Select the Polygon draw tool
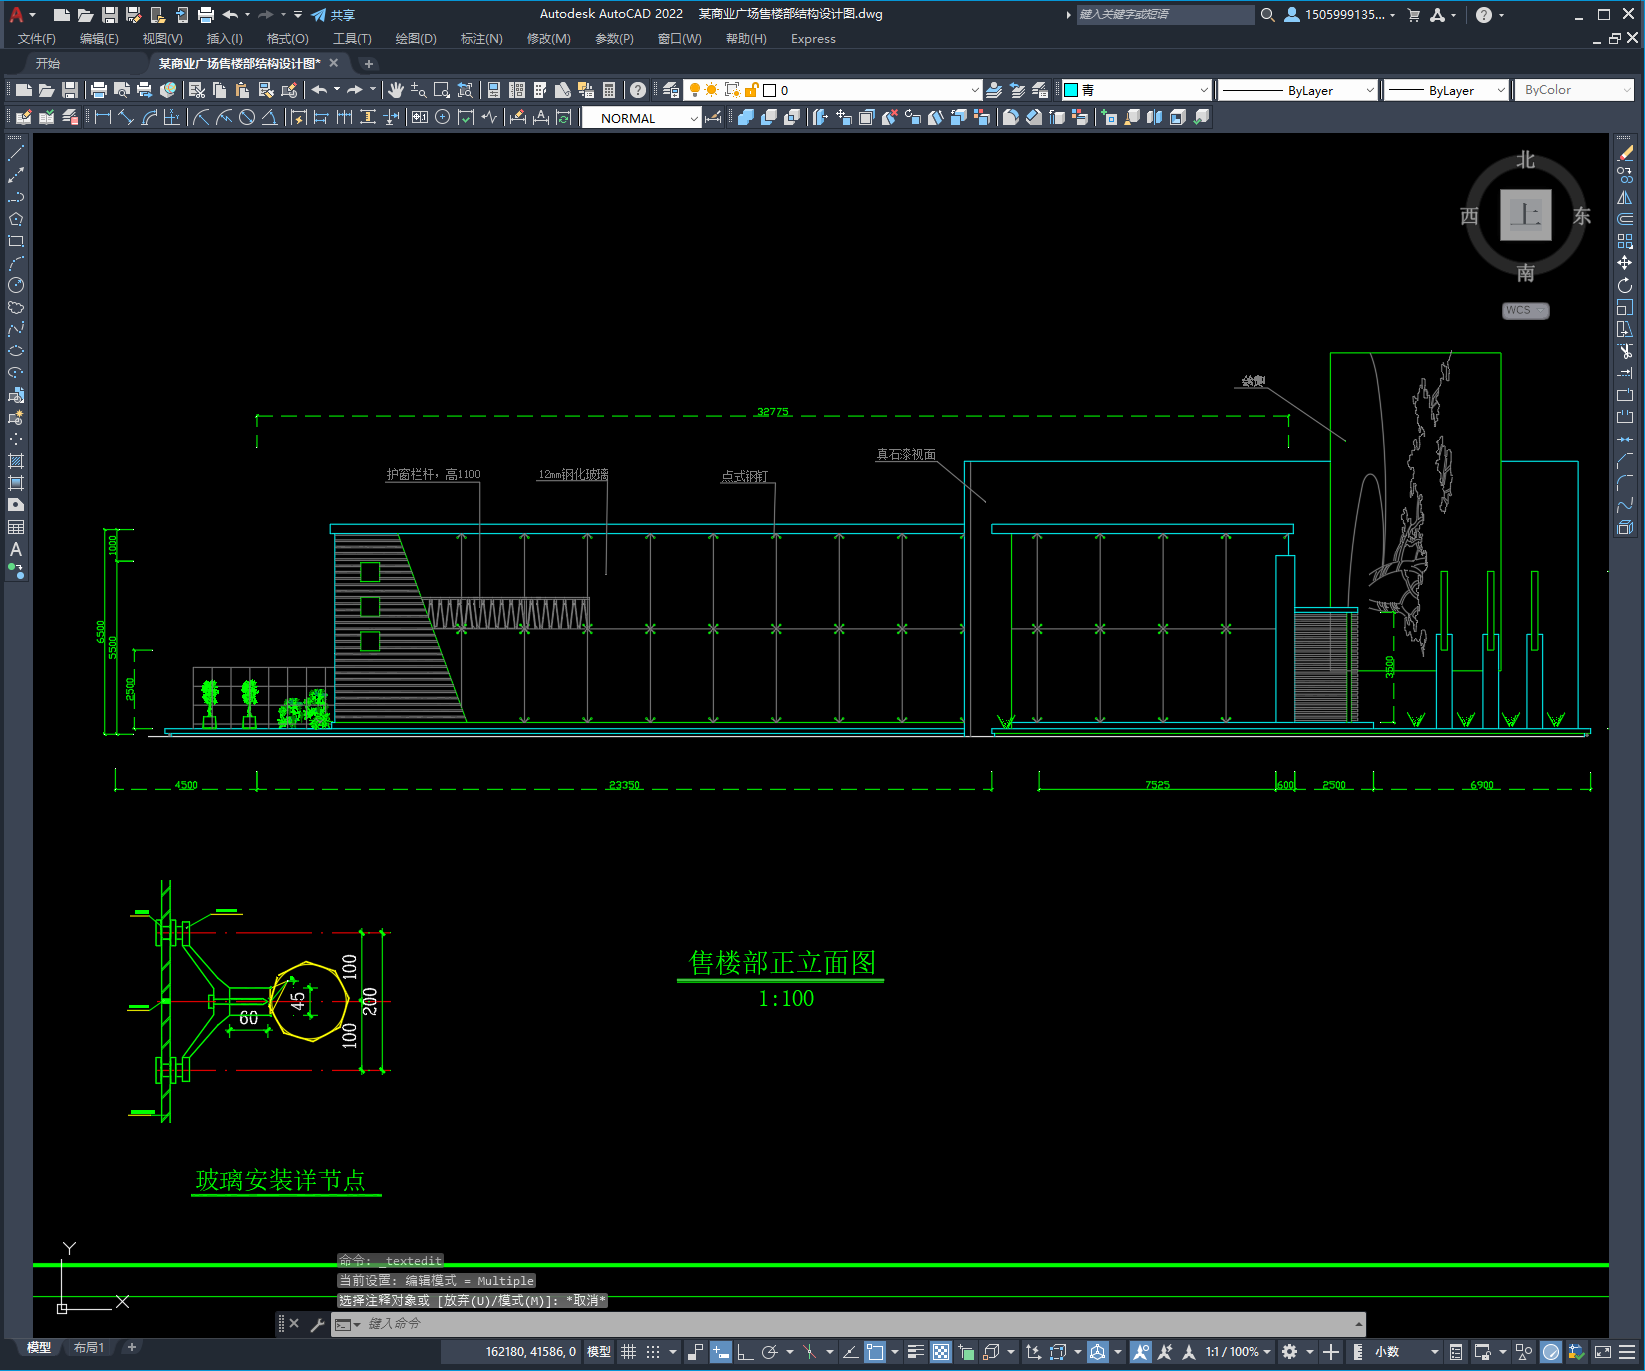Screen dimensions: 1645x1371 point(16,219)
